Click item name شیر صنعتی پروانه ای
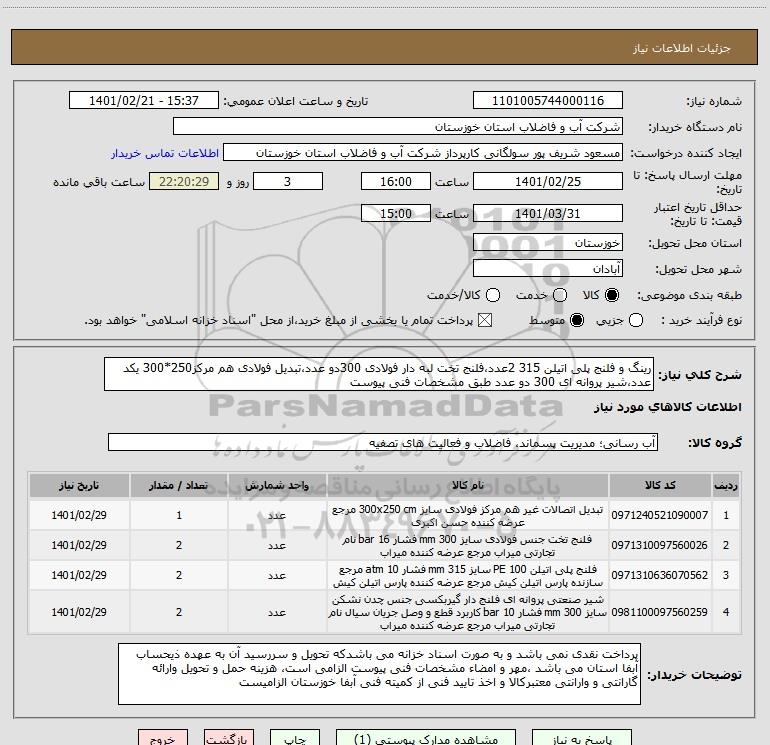This screenshot has height=745, width=770. click(468, 612)
